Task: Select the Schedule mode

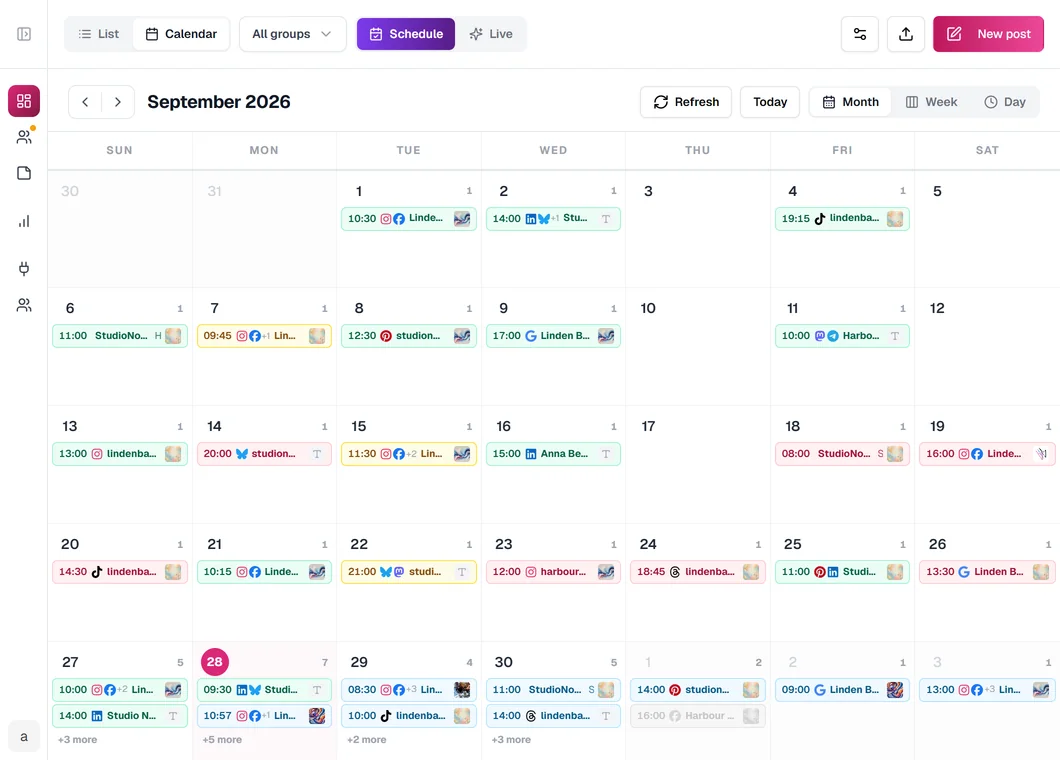Action: pyautogui.click(x=406, y=34)
